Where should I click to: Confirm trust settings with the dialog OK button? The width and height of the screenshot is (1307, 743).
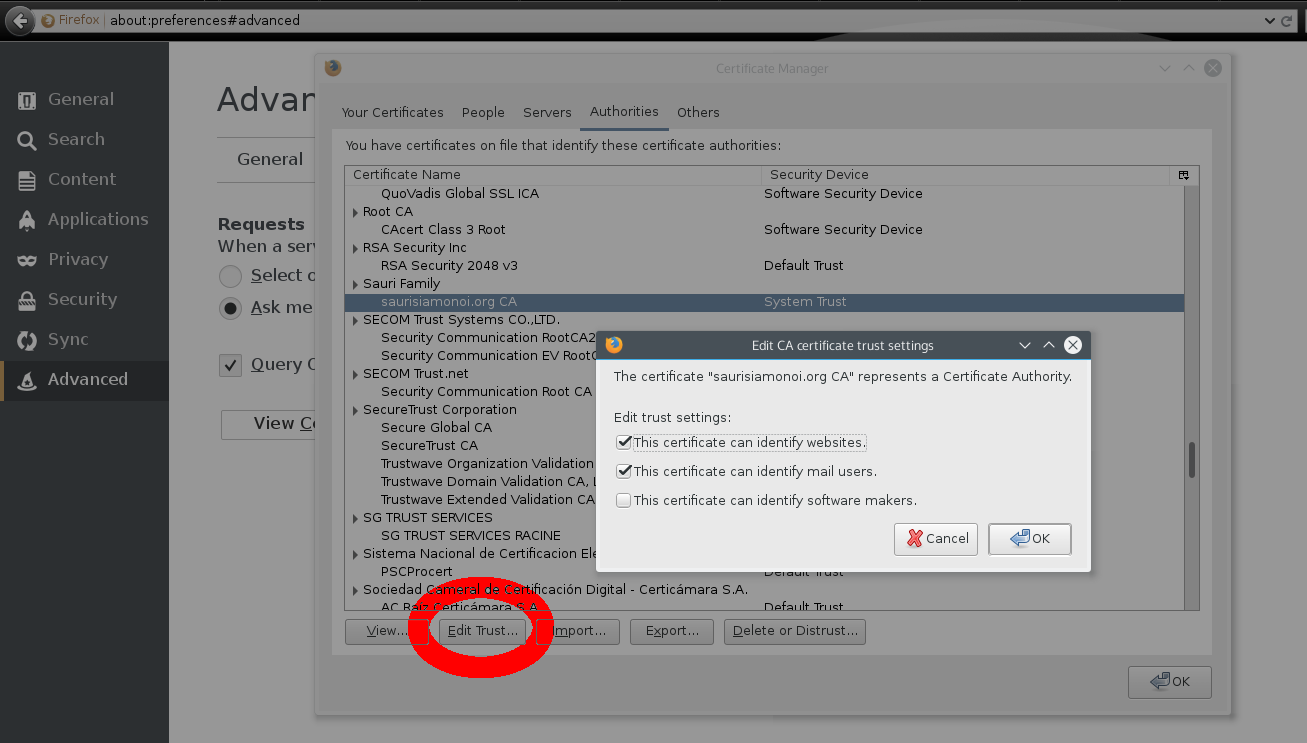tap(1029, 538)
